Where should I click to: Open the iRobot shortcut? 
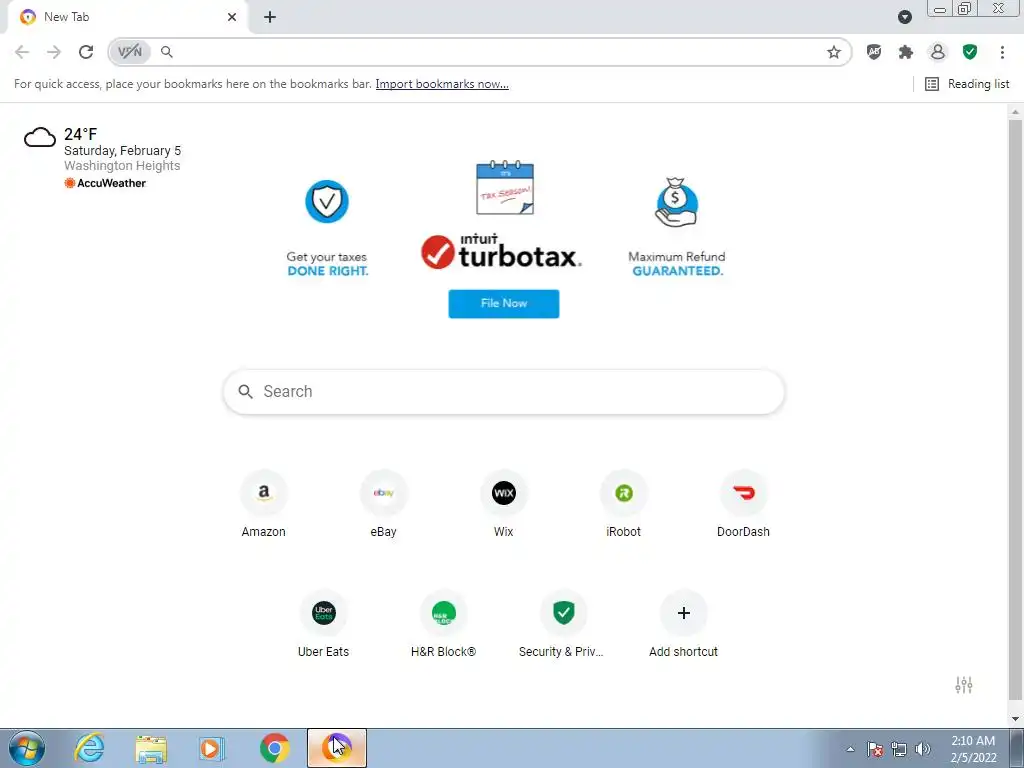point(624,504)
